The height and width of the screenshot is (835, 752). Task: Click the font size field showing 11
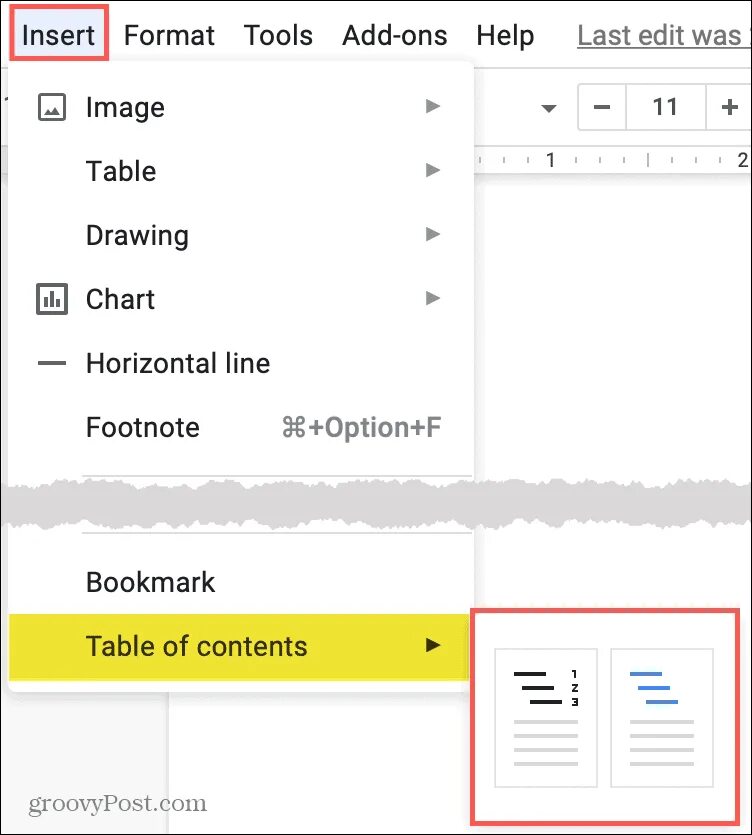click(665, 107)
